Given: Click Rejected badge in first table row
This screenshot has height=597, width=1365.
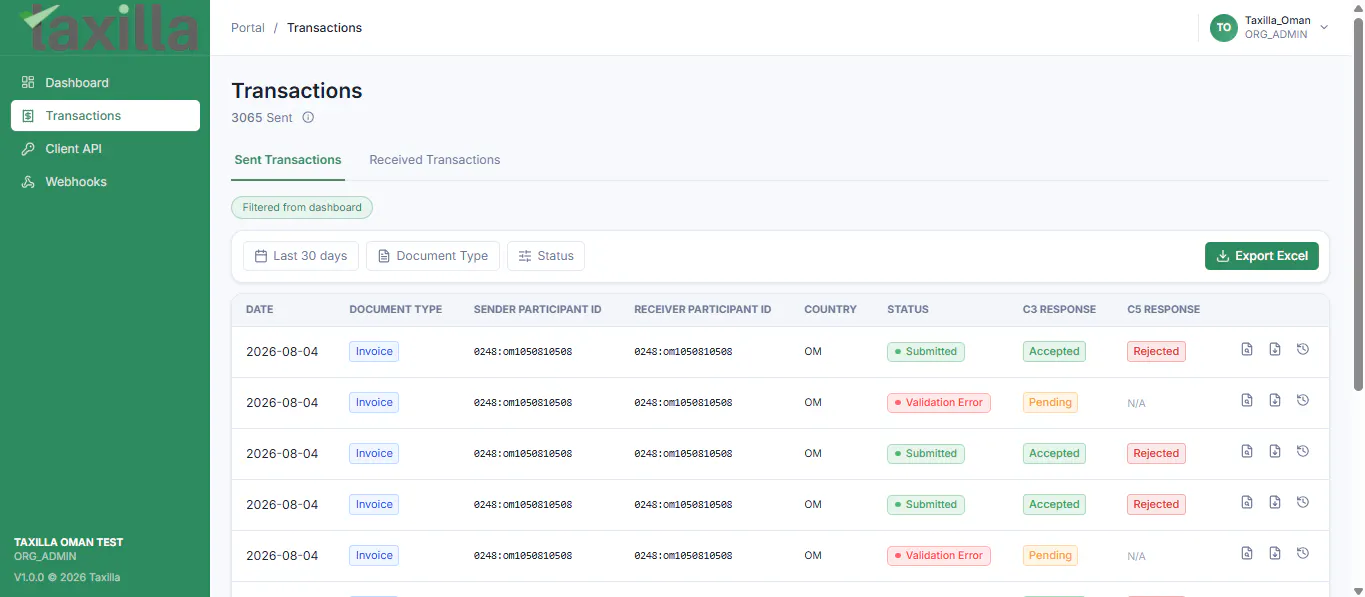Looking at the screenshot, I should [x=1156, y=352].
